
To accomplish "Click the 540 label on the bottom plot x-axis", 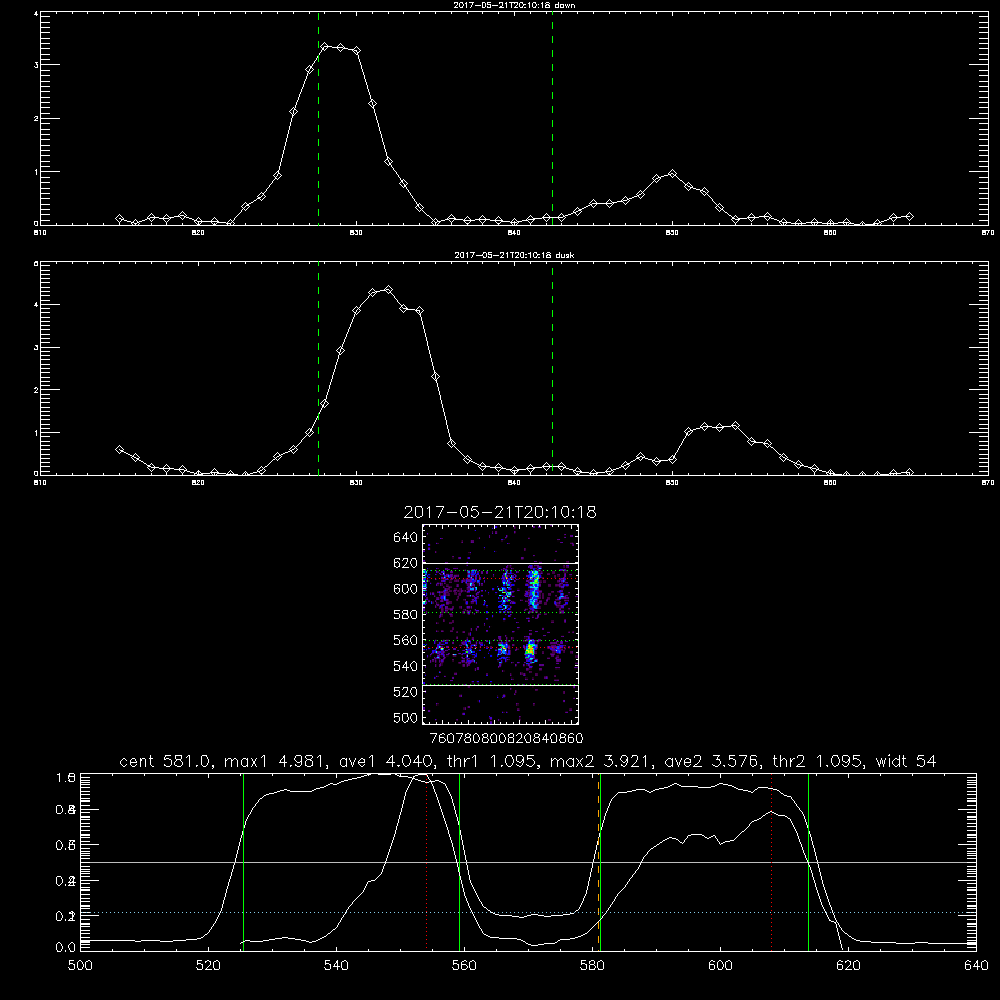I will click(x=336, y=966).
